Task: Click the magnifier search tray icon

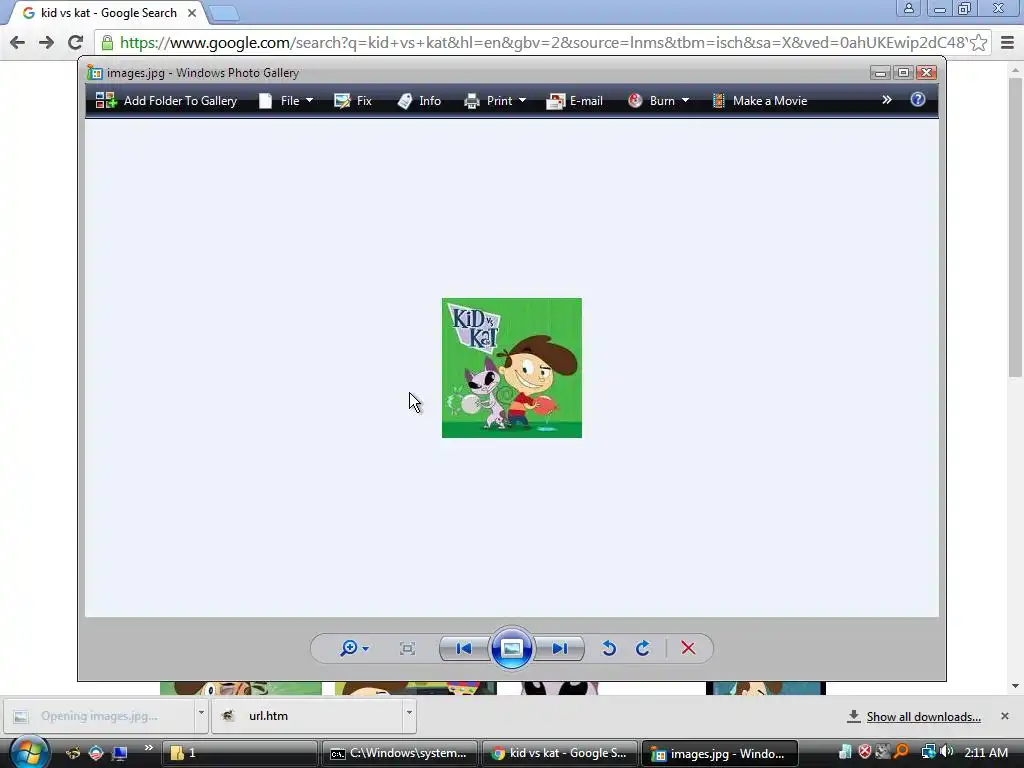Action: (x=901, y=752)
